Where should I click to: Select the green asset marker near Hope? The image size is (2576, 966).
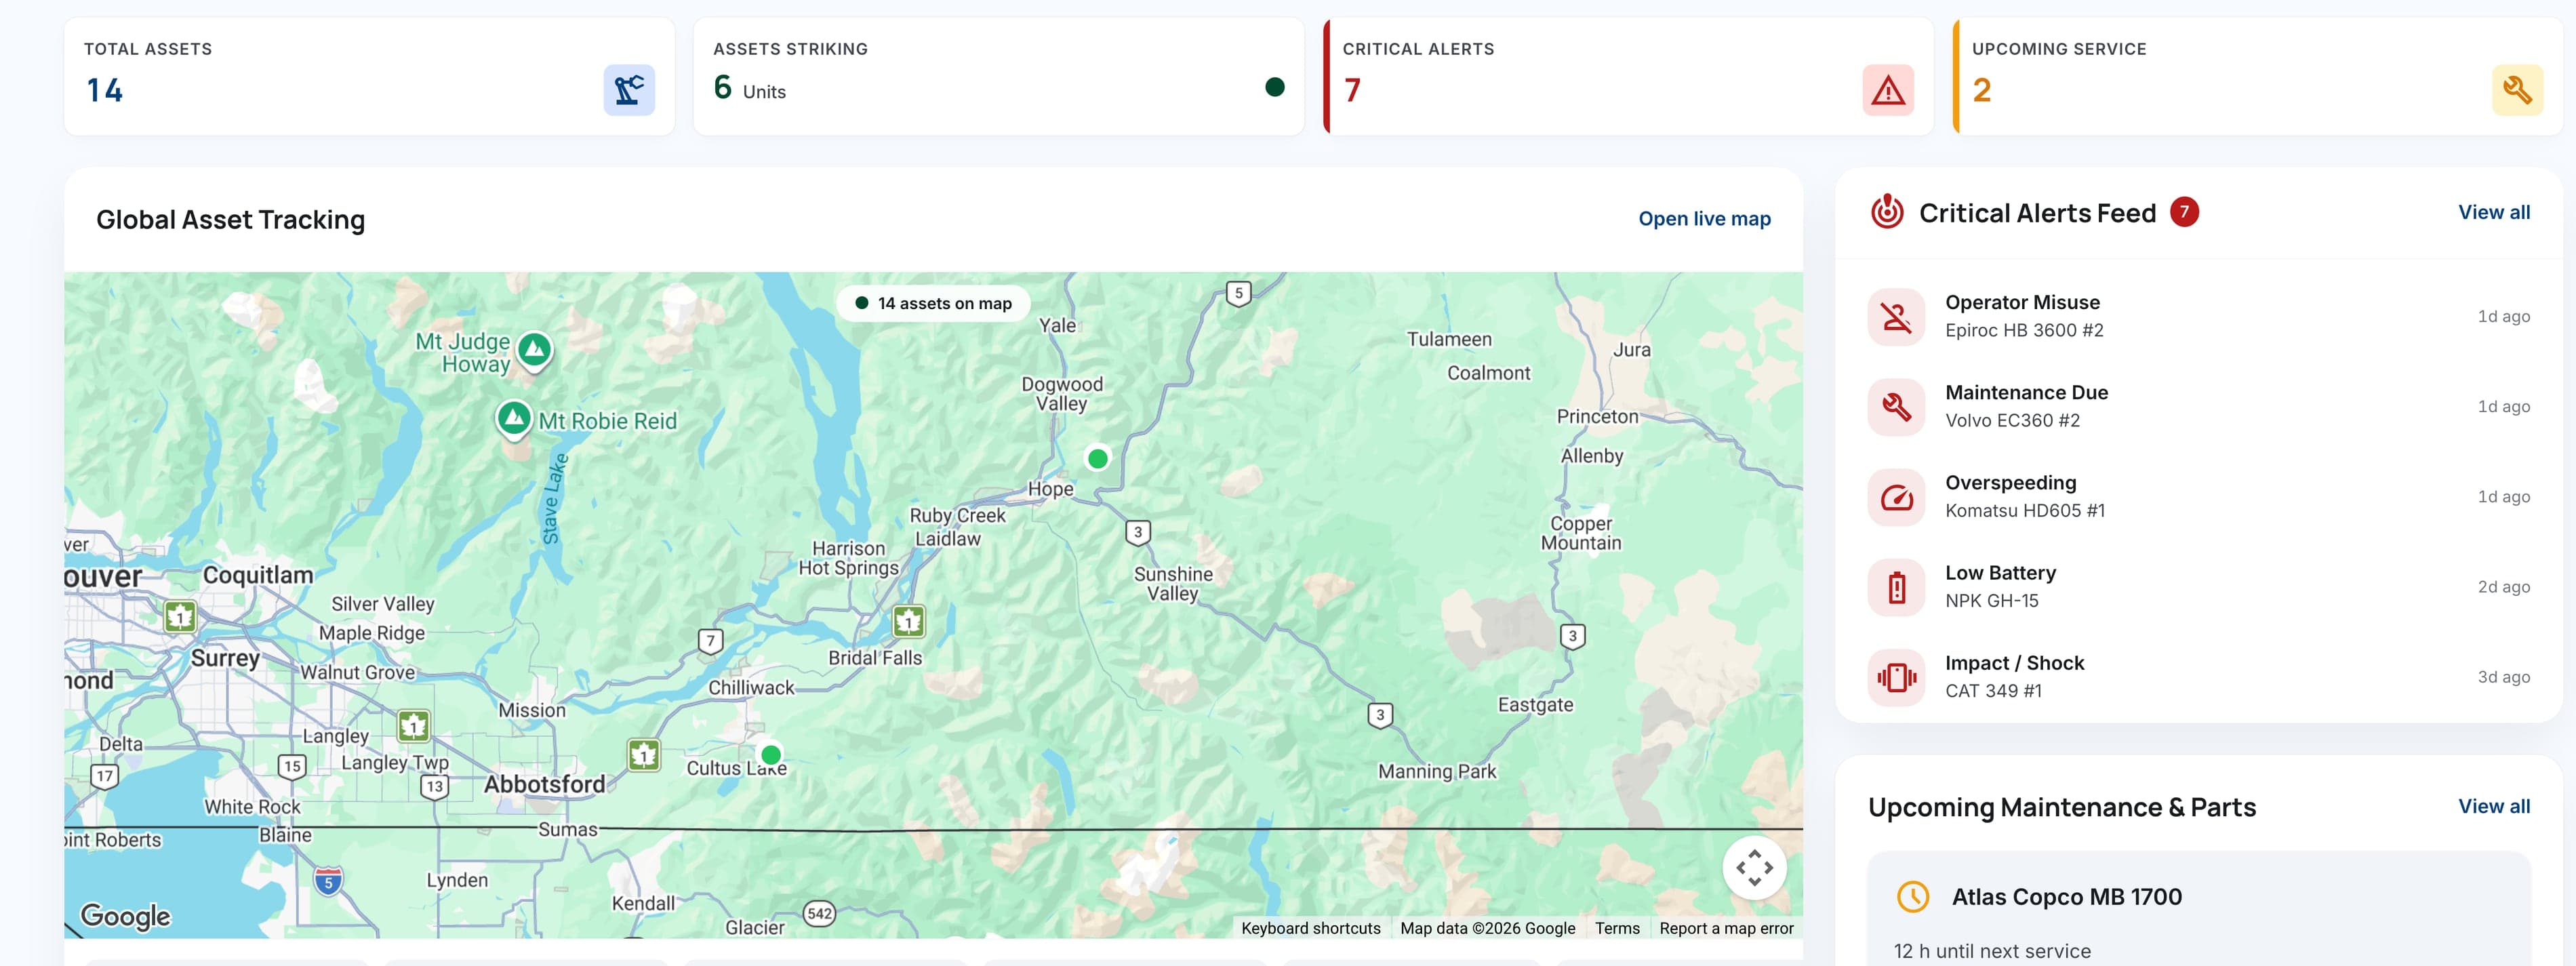[x=1097, y=458]
